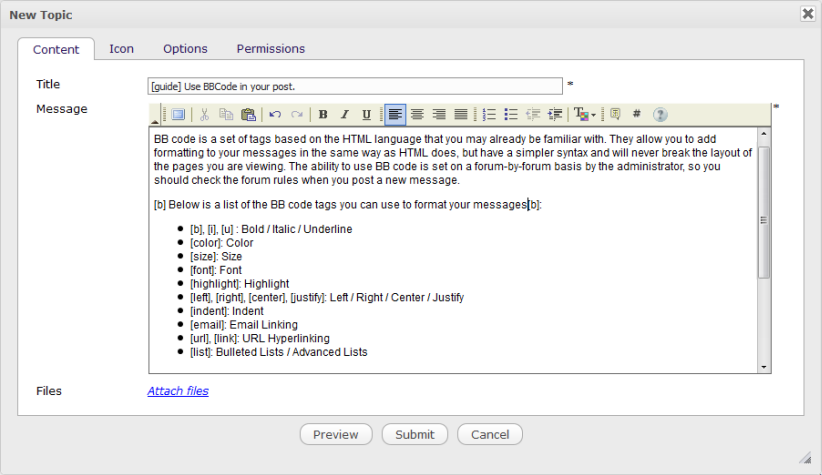Justify the message text
822x475 pixels.
point(461,115)
